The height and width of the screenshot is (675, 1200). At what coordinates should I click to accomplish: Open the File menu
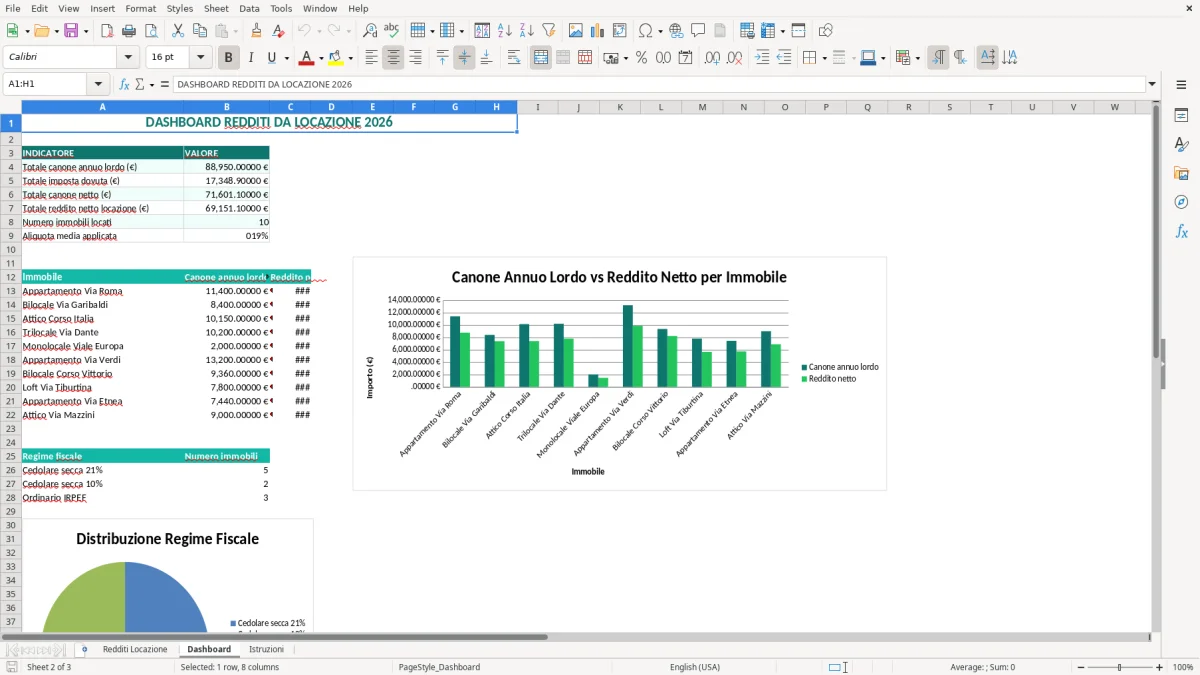click(x=12, y=8)
